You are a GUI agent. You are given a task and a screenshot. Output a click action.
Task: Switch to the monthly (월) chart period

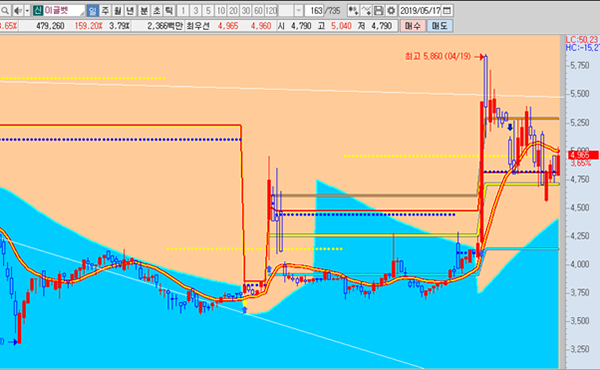point(118,11)
